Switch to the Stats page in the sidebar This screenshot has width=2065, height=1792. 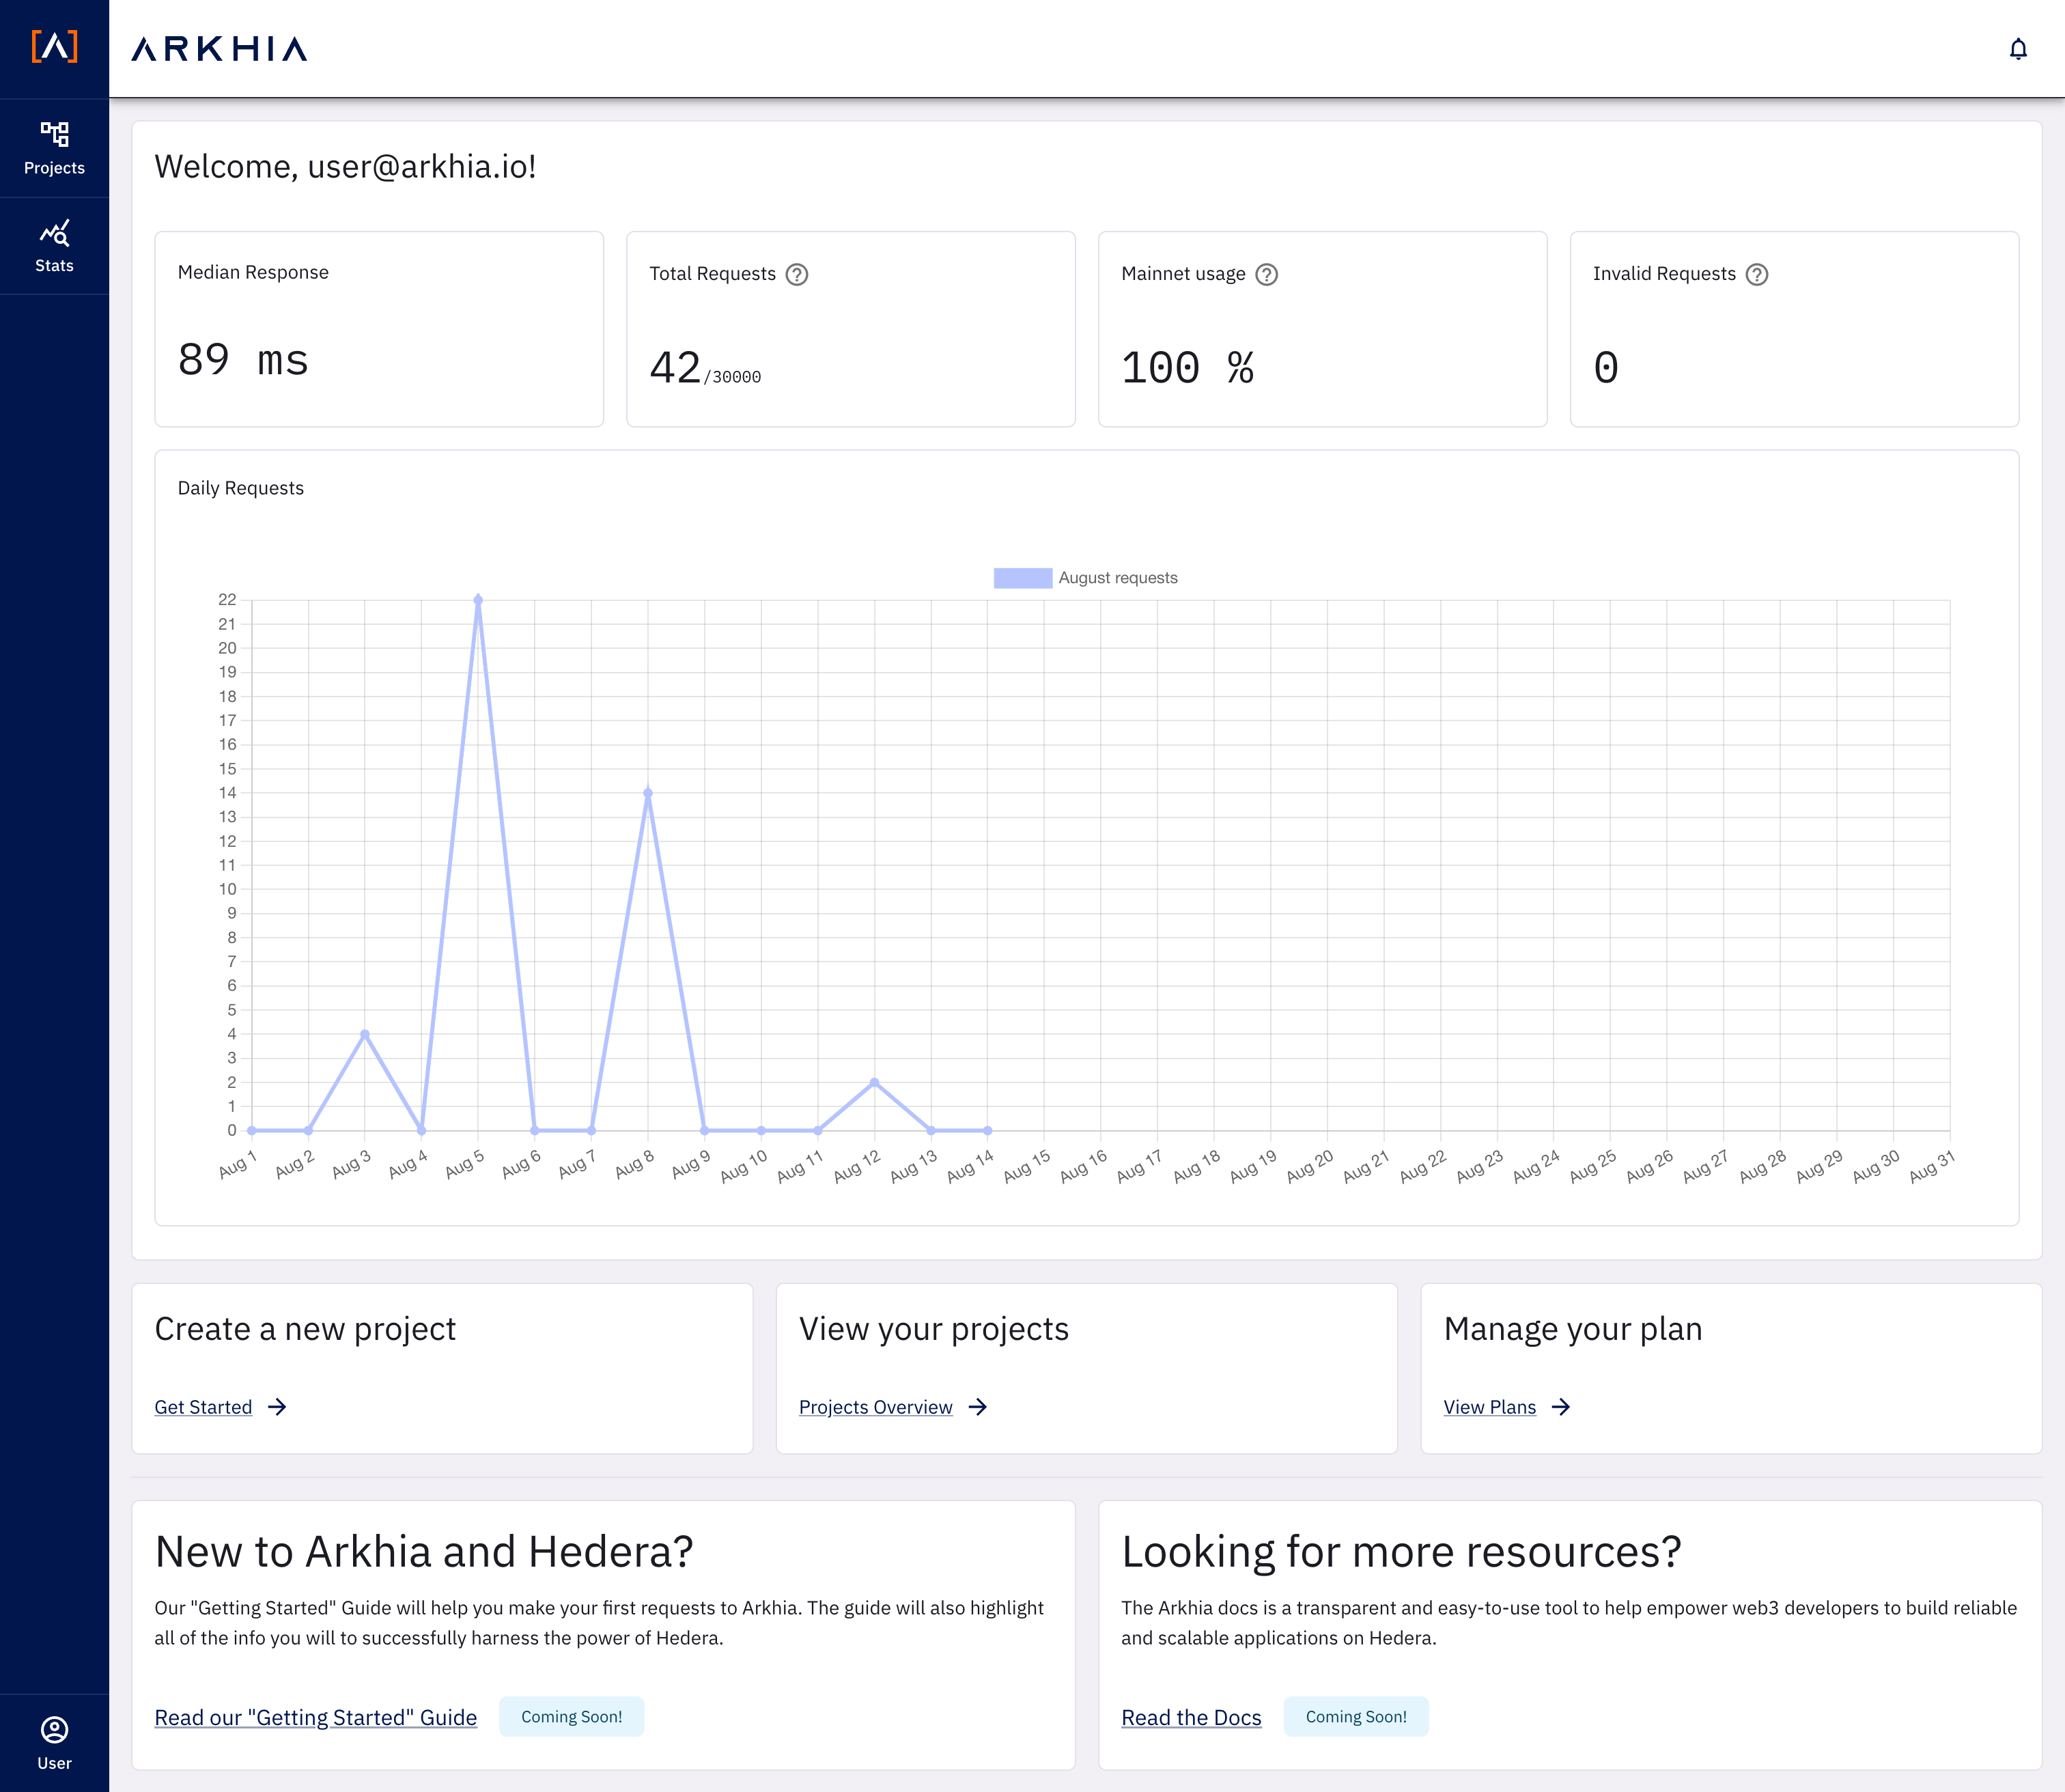click(x=54, y=246)
